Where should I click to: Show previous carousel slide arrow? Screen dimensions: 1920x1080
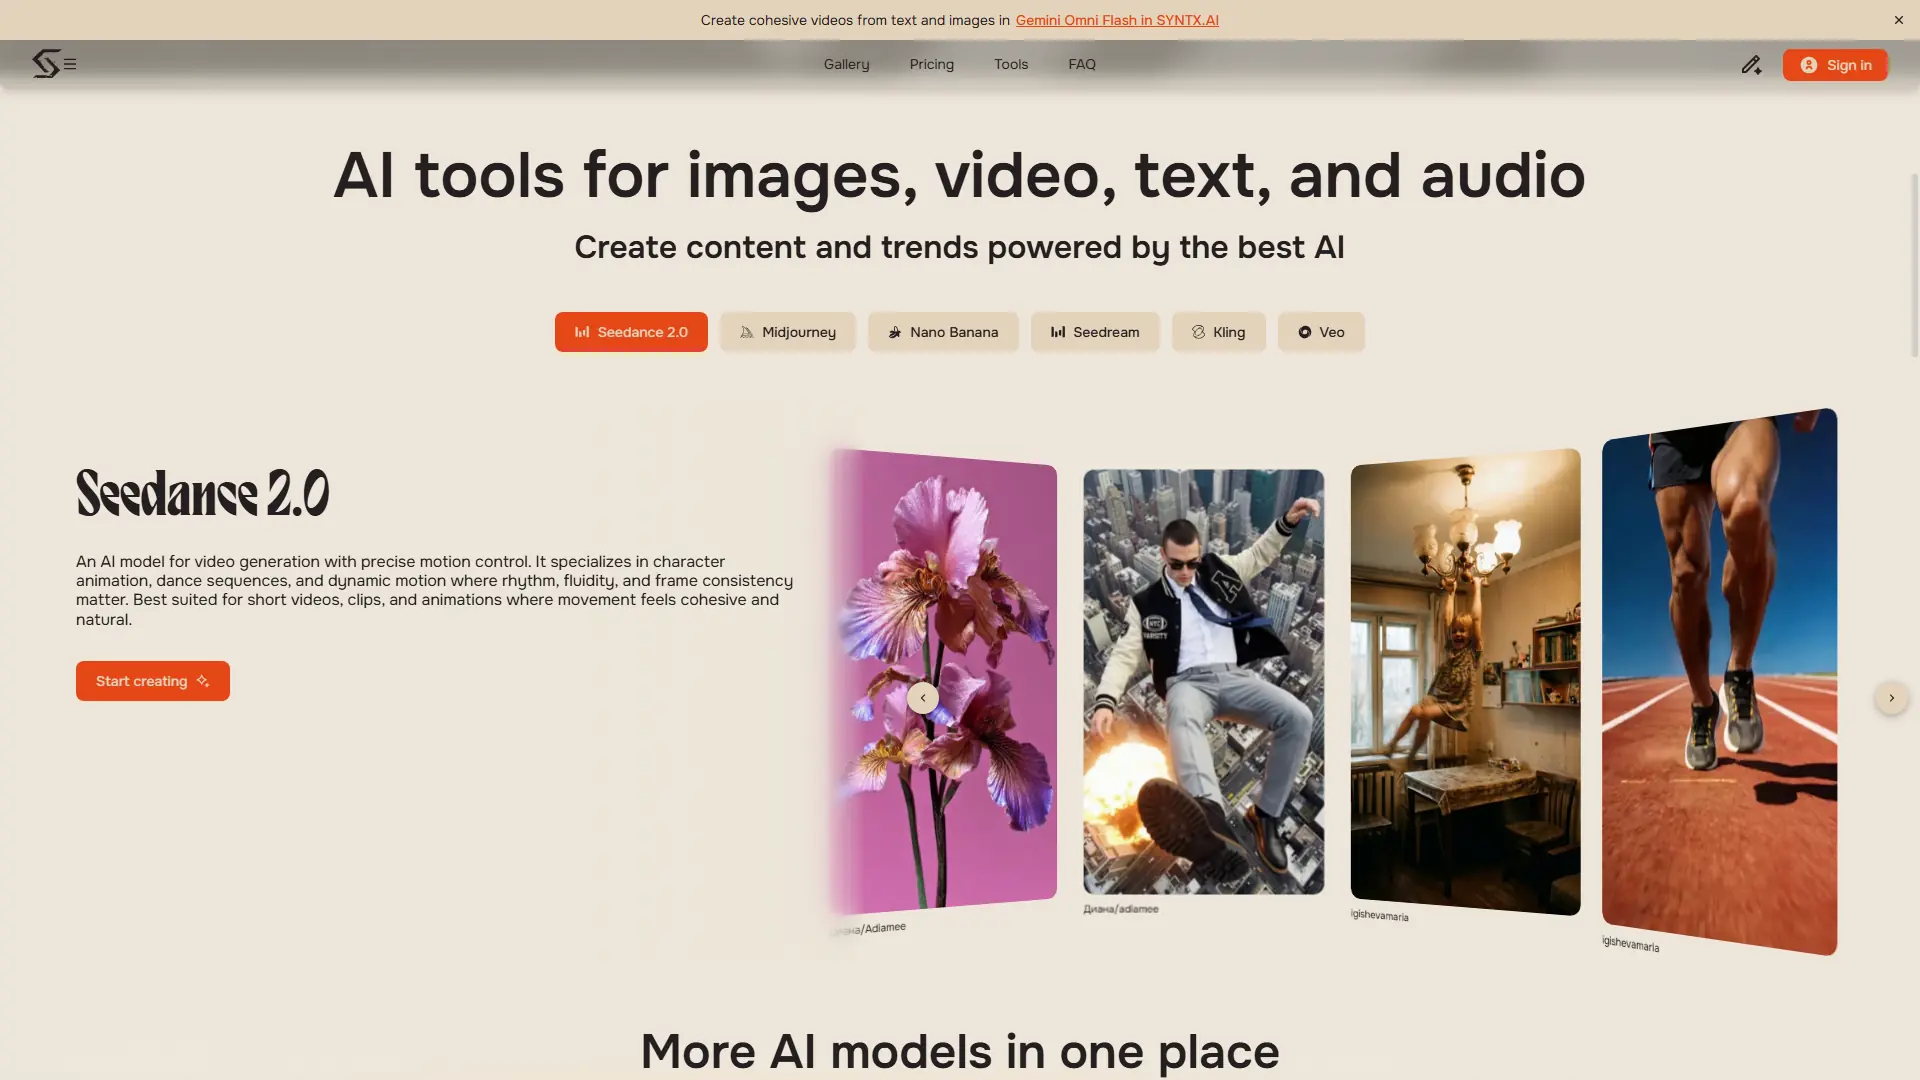tap(922, 698)
